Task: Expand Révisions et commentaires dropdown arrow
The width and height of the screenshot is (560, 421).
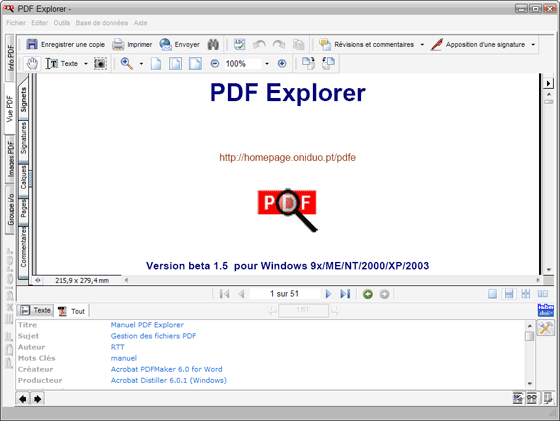Action: click(422, 45)
